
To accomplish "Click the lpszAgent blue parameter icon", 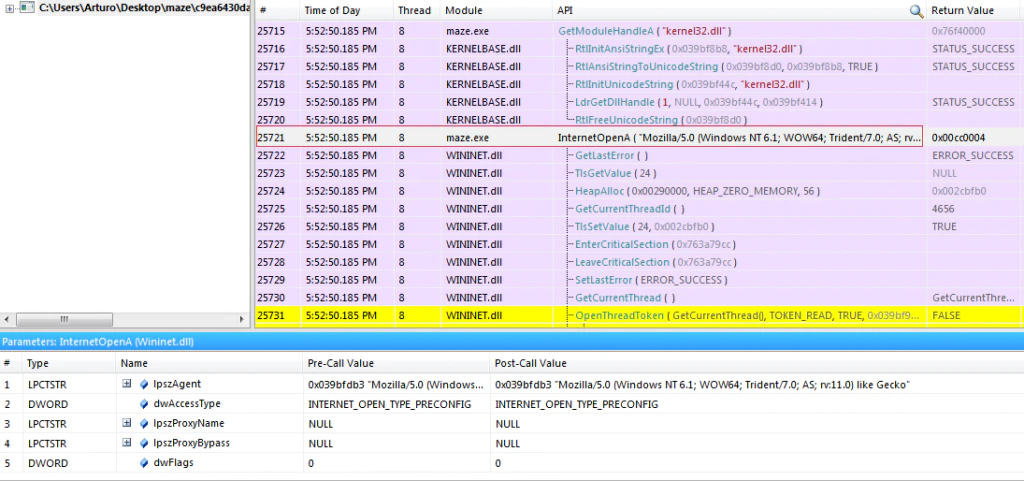I will [144, 384].
